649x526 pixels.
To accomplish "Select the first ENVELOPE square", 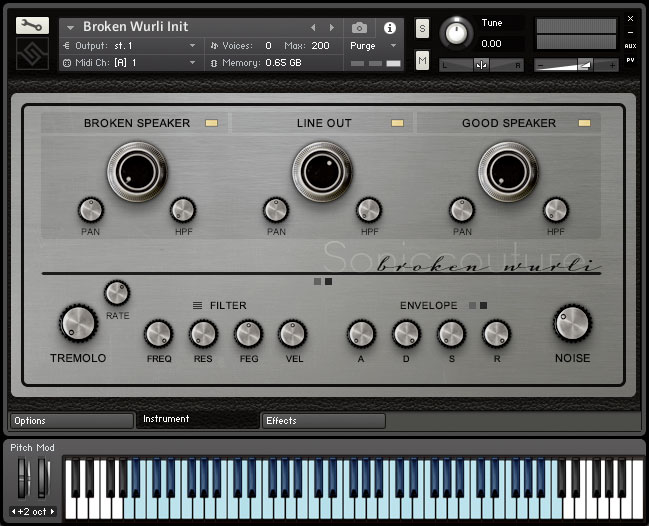I will point(472,305).
